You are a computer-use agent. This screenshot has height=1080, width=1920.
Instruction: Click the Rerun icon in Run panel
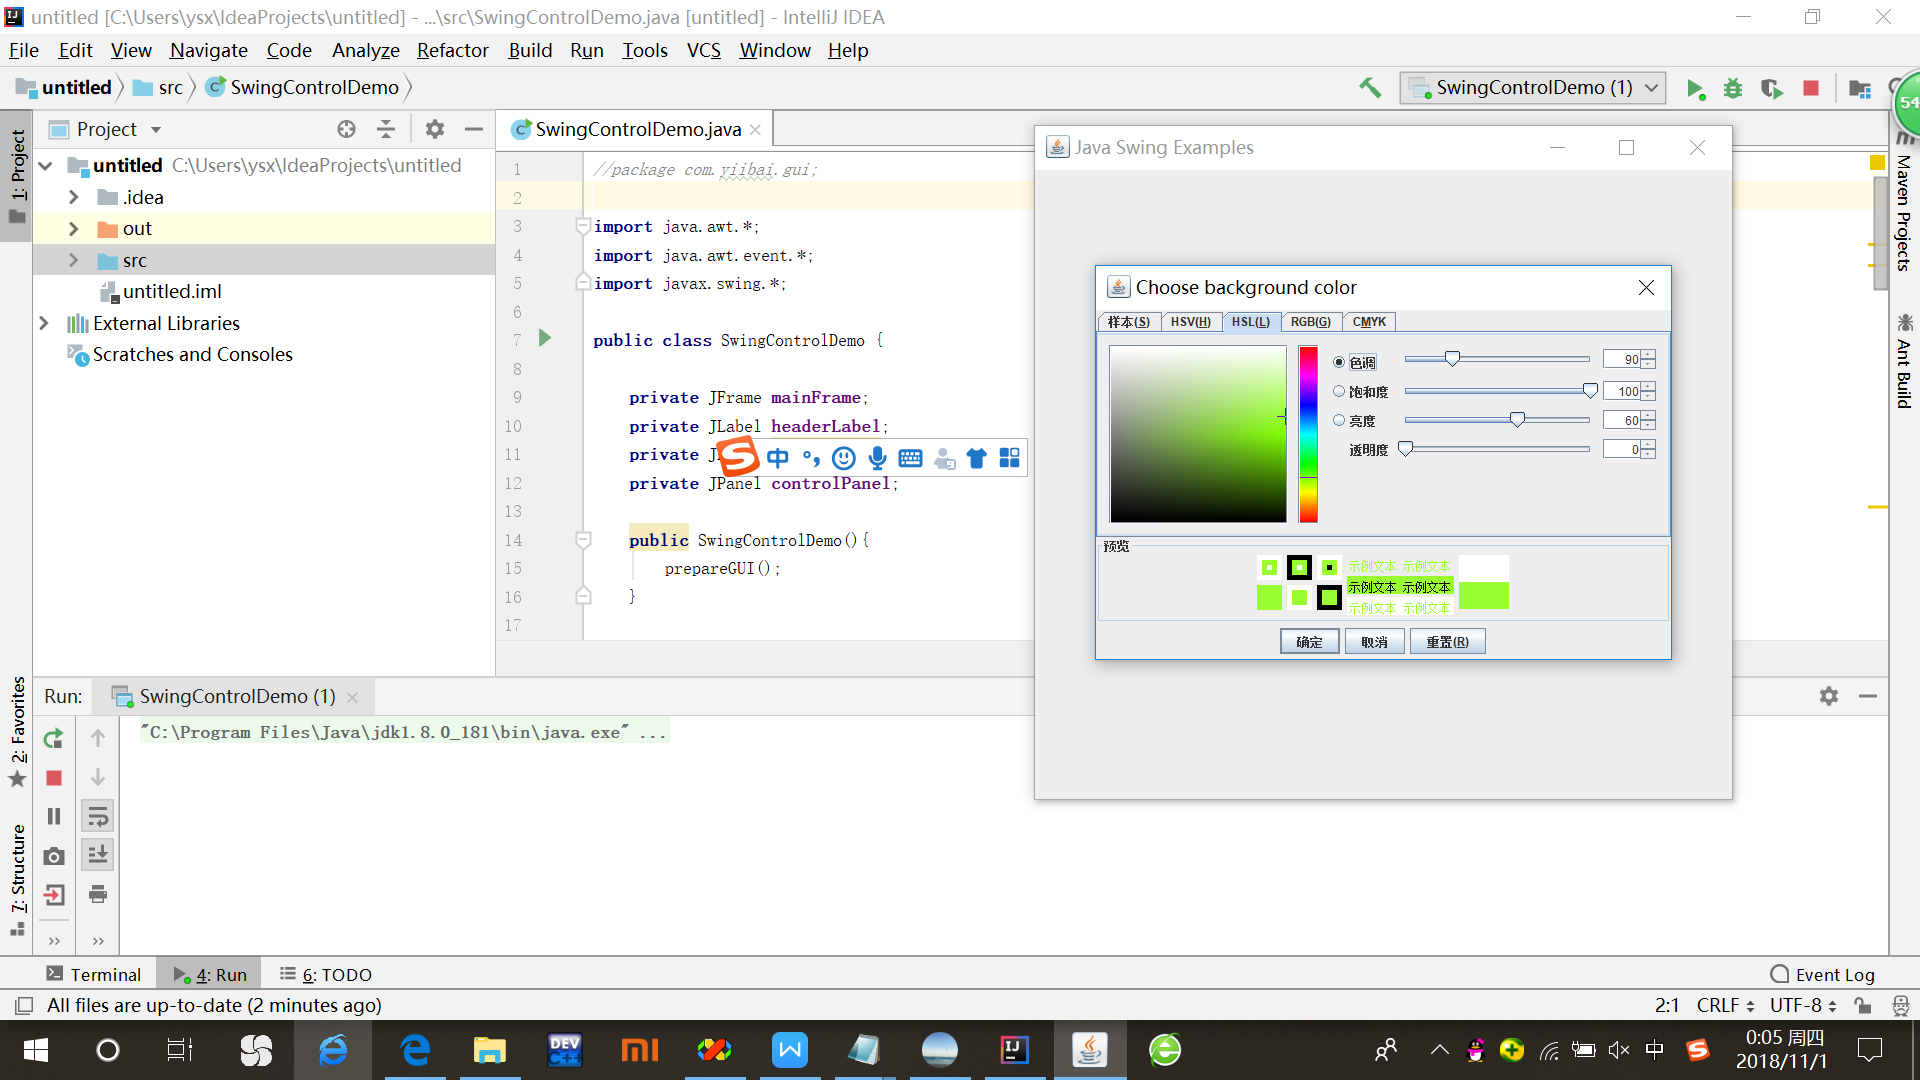pyautogui.click(x=54, y=739)
